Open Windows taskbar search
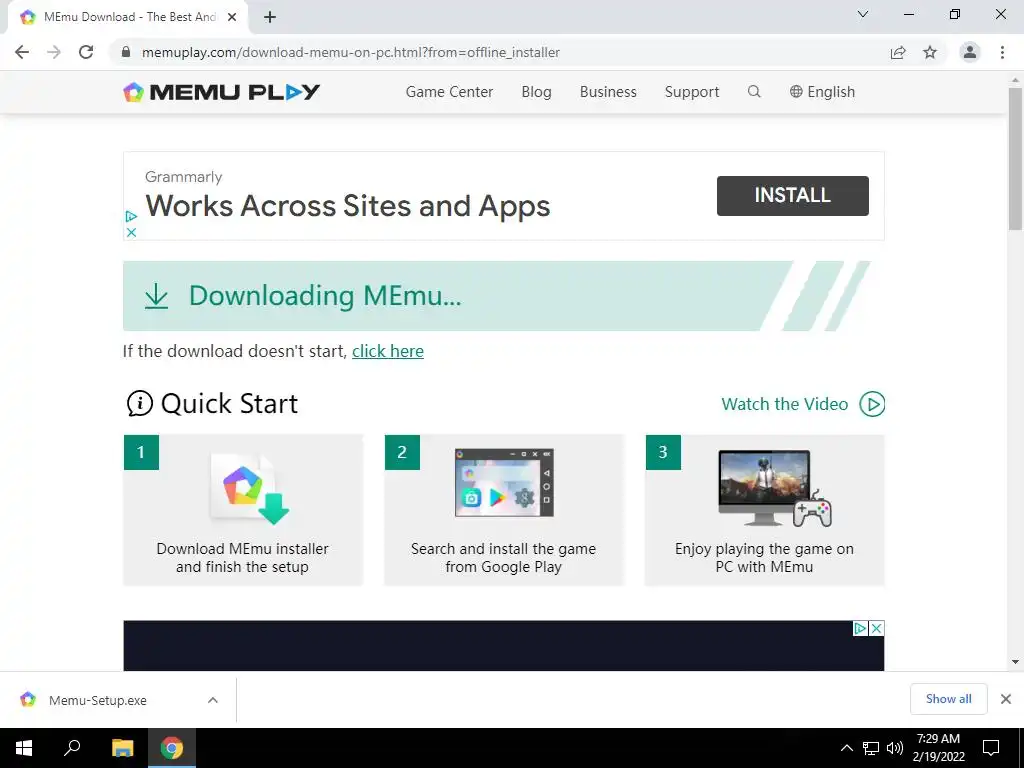The image size is (1024, 768). (x=72, y=748)
